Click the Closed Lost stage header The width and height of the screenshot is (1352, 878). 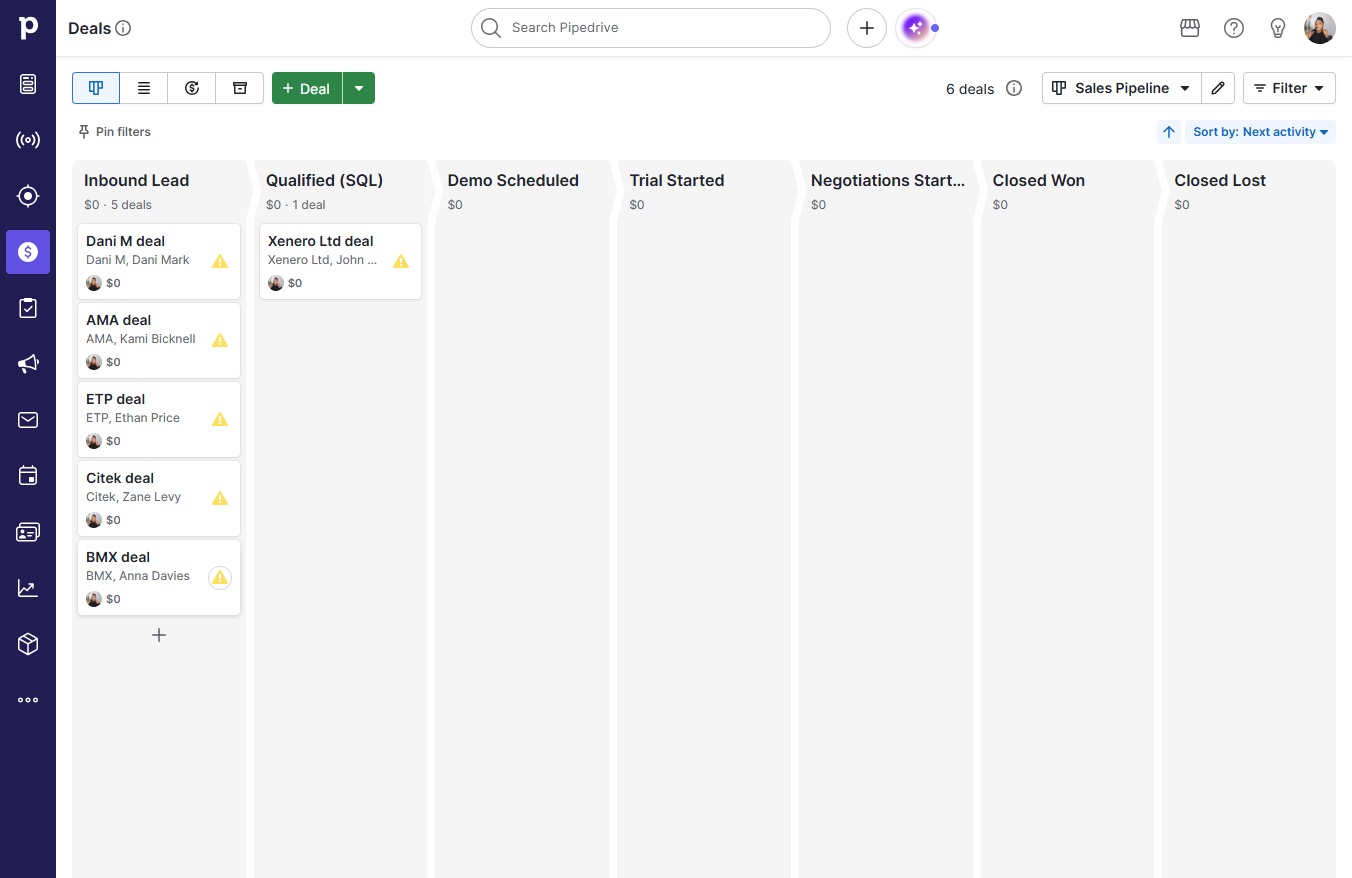pos(1220,181)
